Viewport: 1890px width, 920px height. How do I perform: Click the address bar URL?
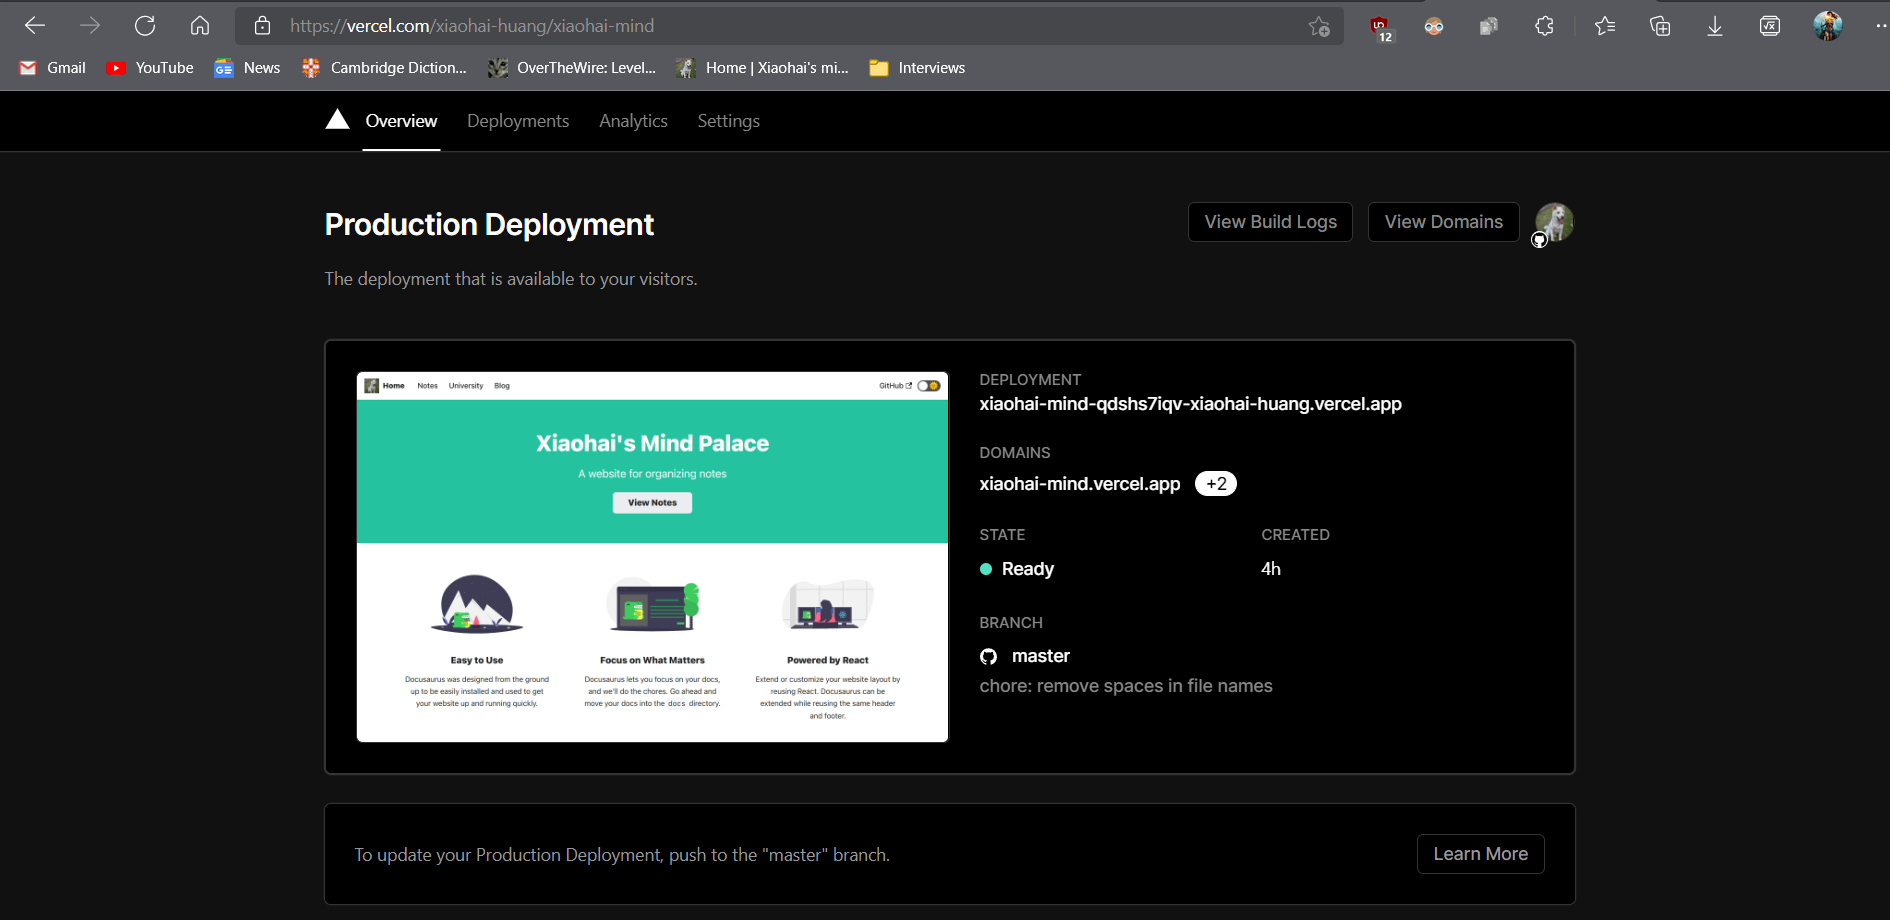point(472,25)
